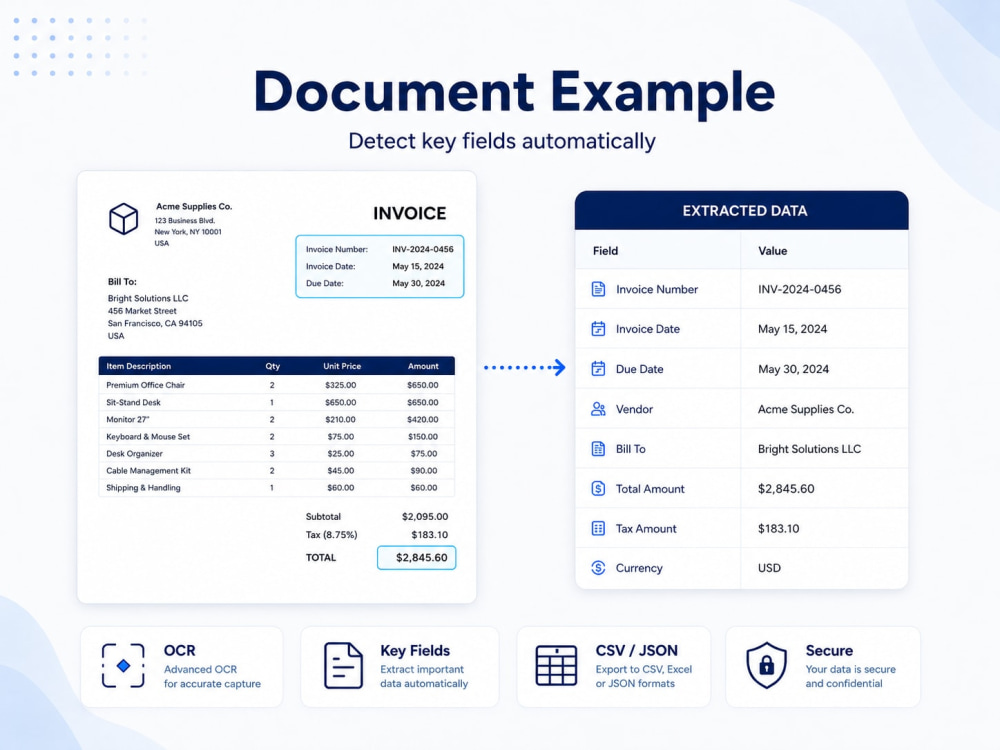
Task: Click the Invoice Date calendar icon
Action: (598, 329)
